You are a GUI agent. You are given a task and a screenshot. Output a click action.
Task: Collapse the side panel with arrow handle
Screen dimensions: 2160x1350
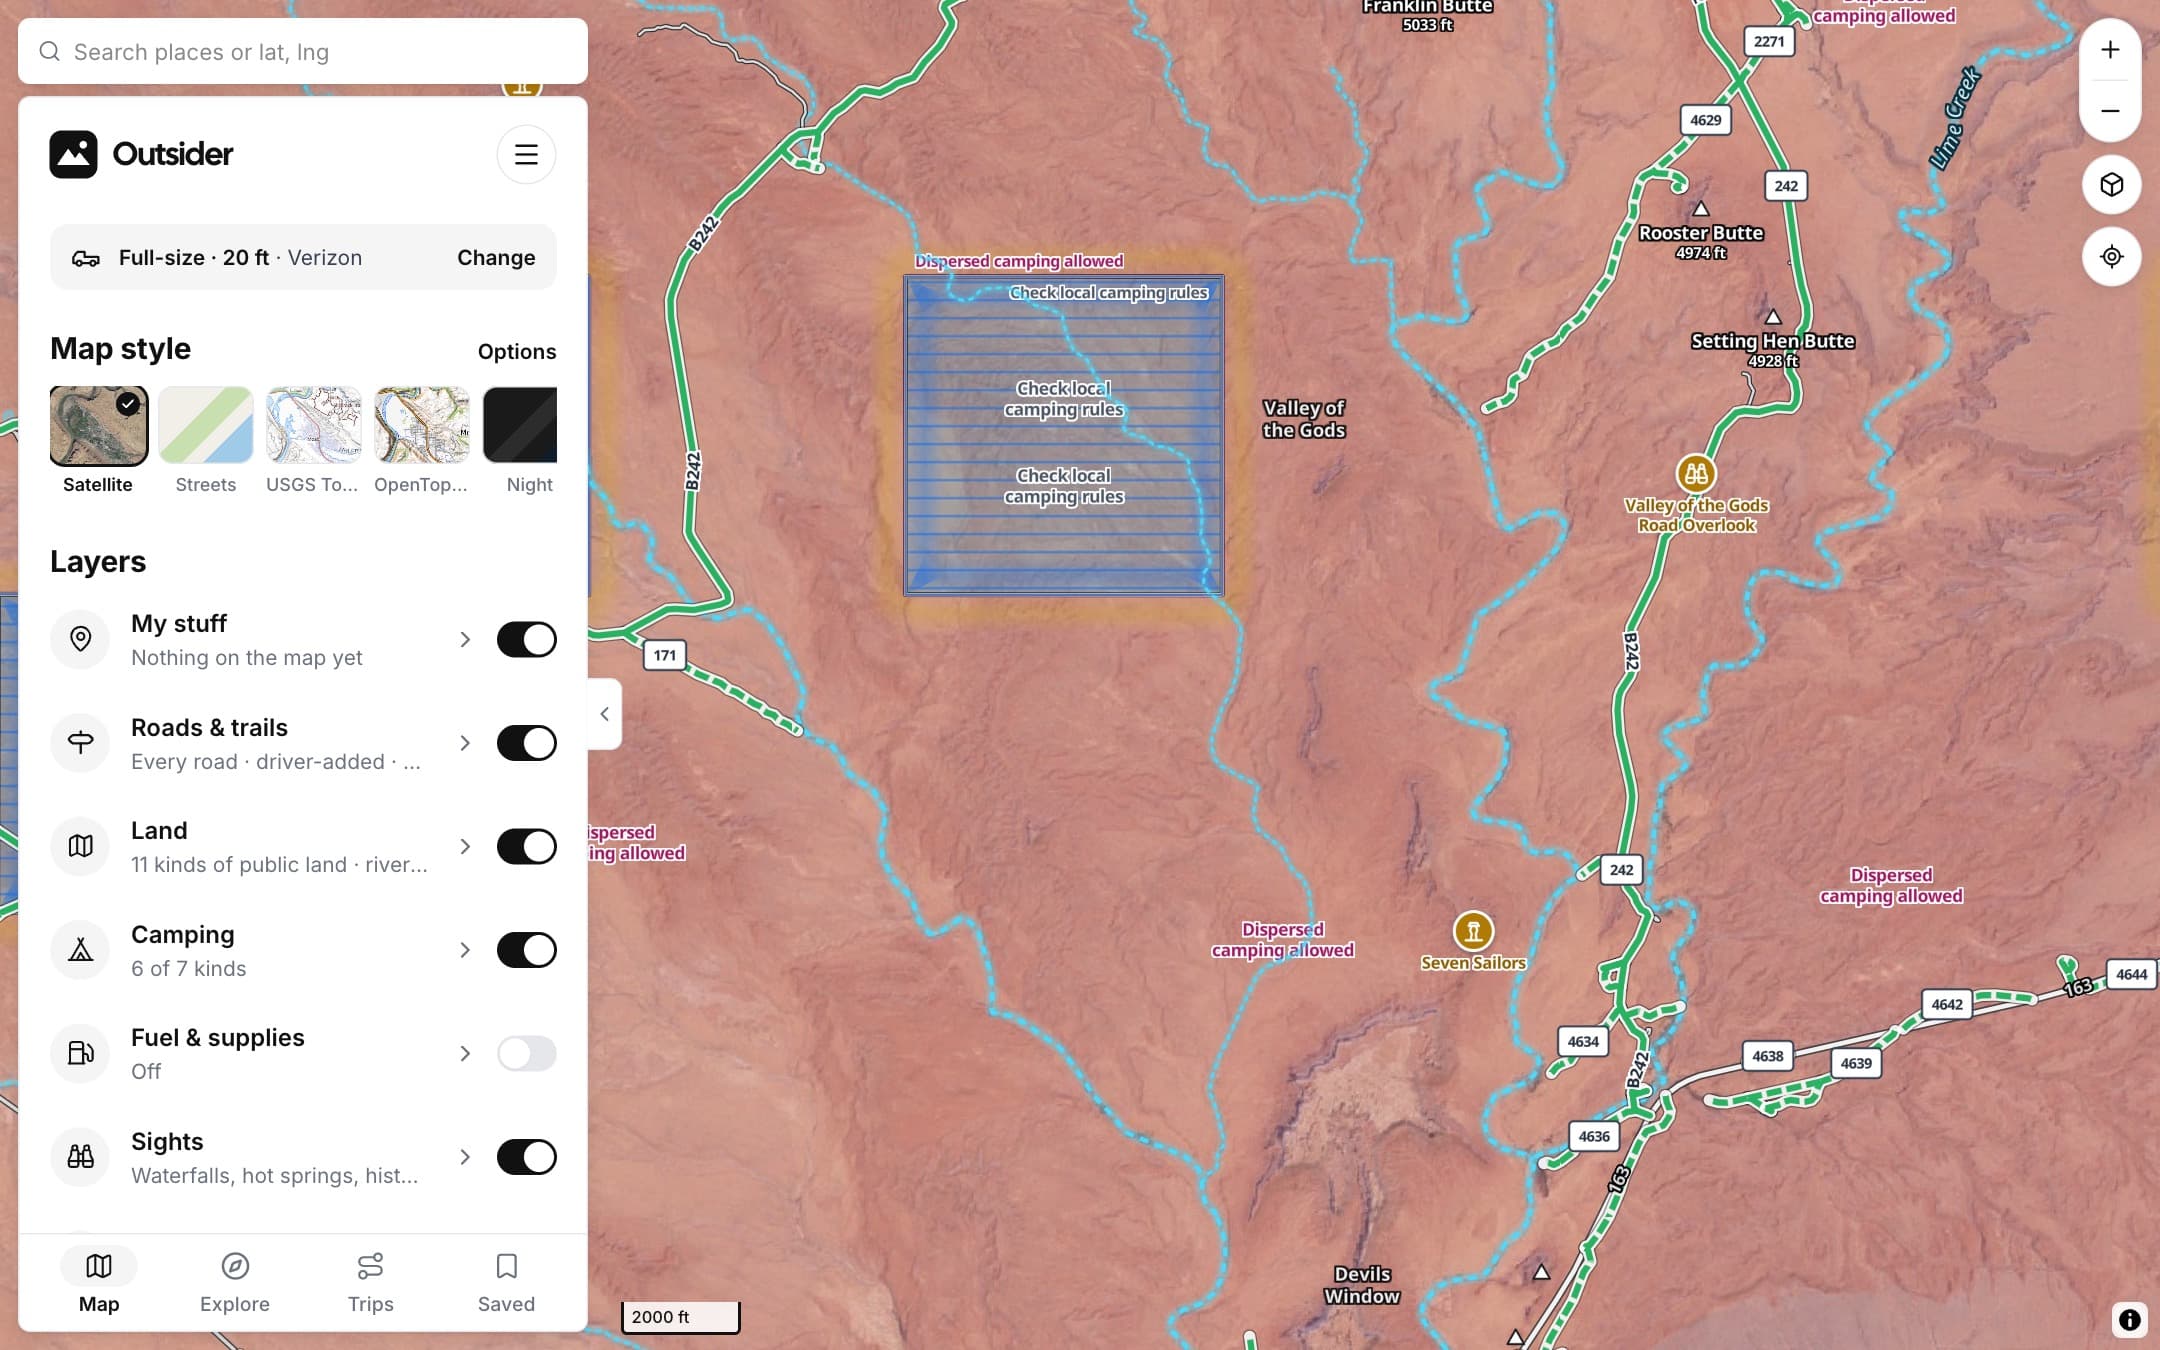click(604, 714)
